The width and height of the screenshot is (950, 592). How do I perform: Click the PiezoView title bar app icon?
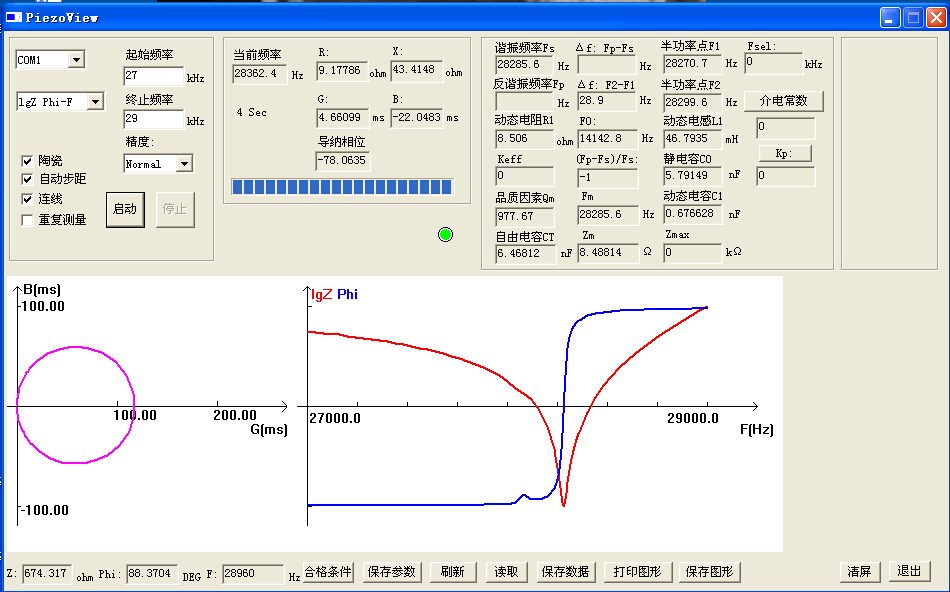13,17
